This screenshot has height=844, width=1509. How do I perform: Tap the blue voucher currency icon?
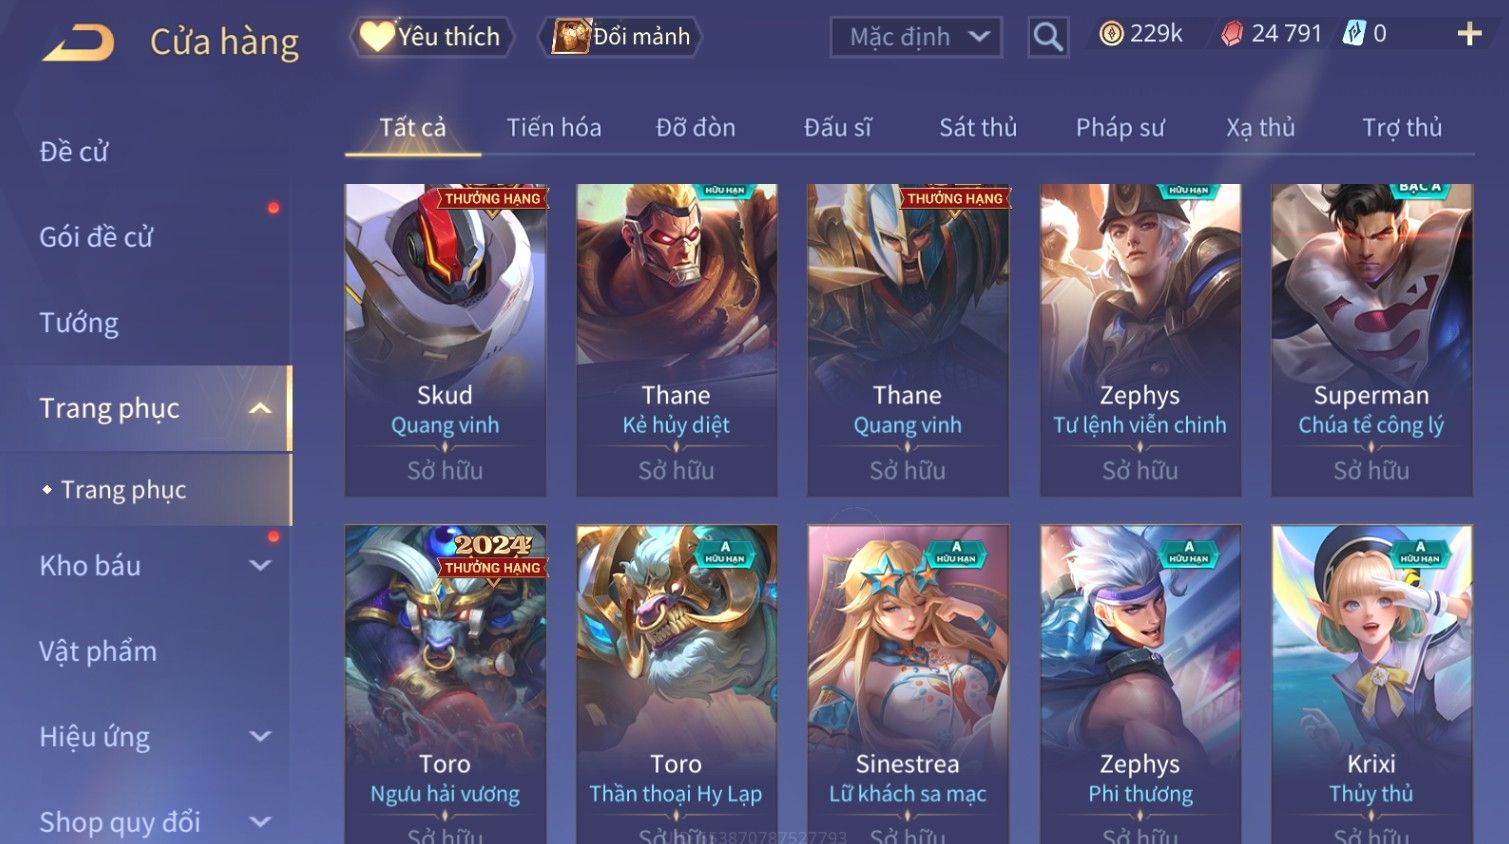pyautogui.click(x=1353, y=34)
